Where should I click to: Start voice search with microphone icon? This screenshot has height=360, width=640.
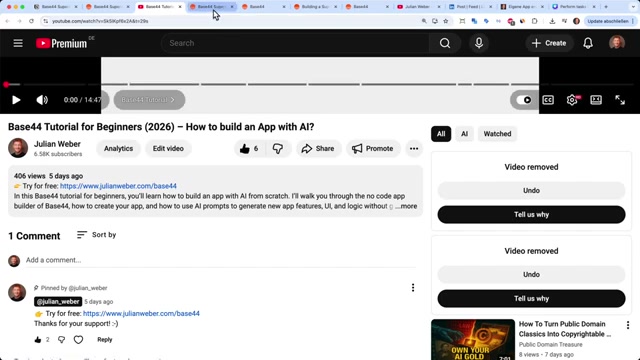[x=479, y=43]
